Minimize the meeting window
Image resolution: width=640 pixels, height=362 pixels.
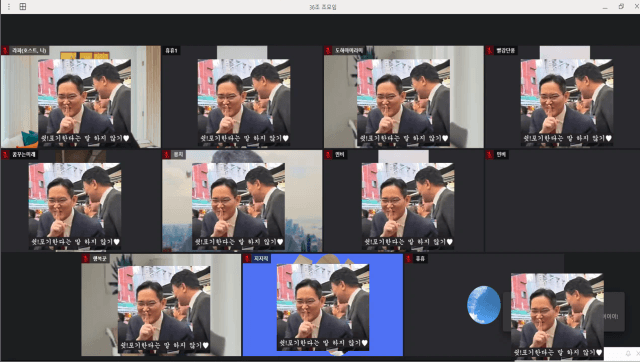coord(605,7)
